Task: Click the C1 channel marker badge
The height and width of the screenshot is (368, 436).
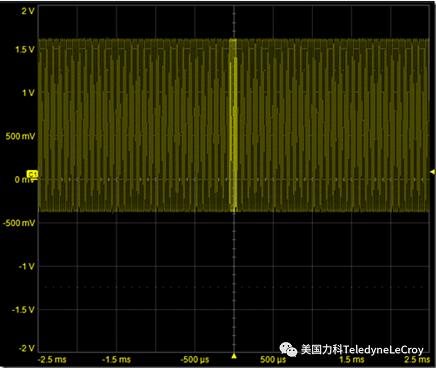Action: coord(32,174)
